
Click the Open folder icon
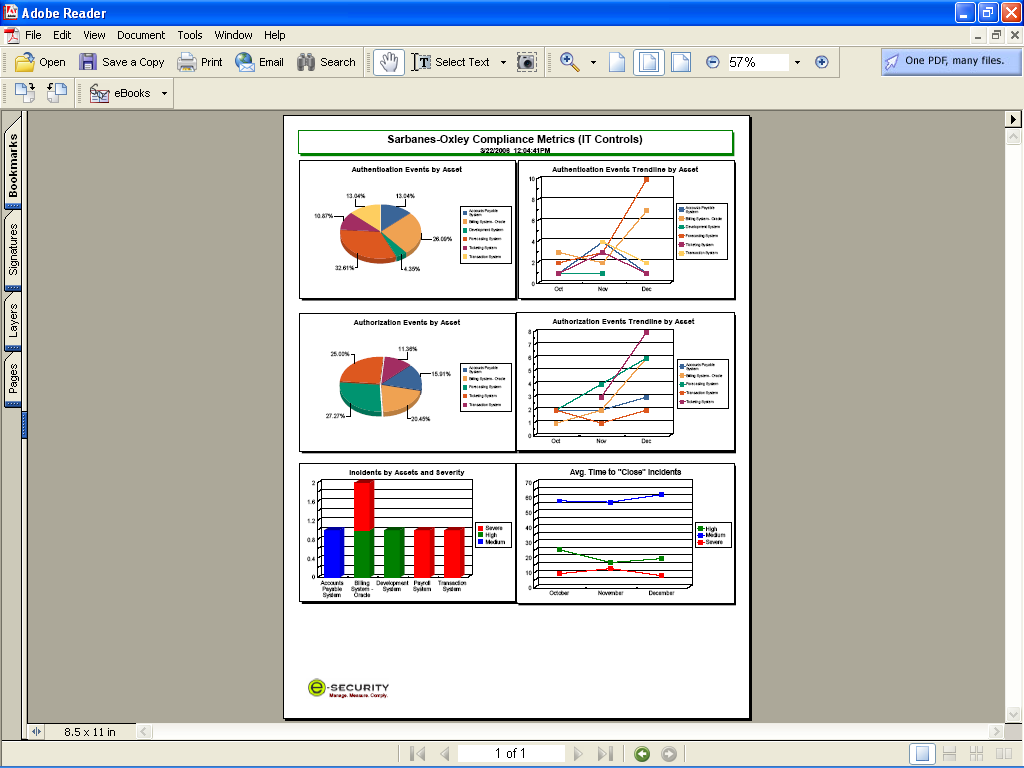(x=25, y=62)
